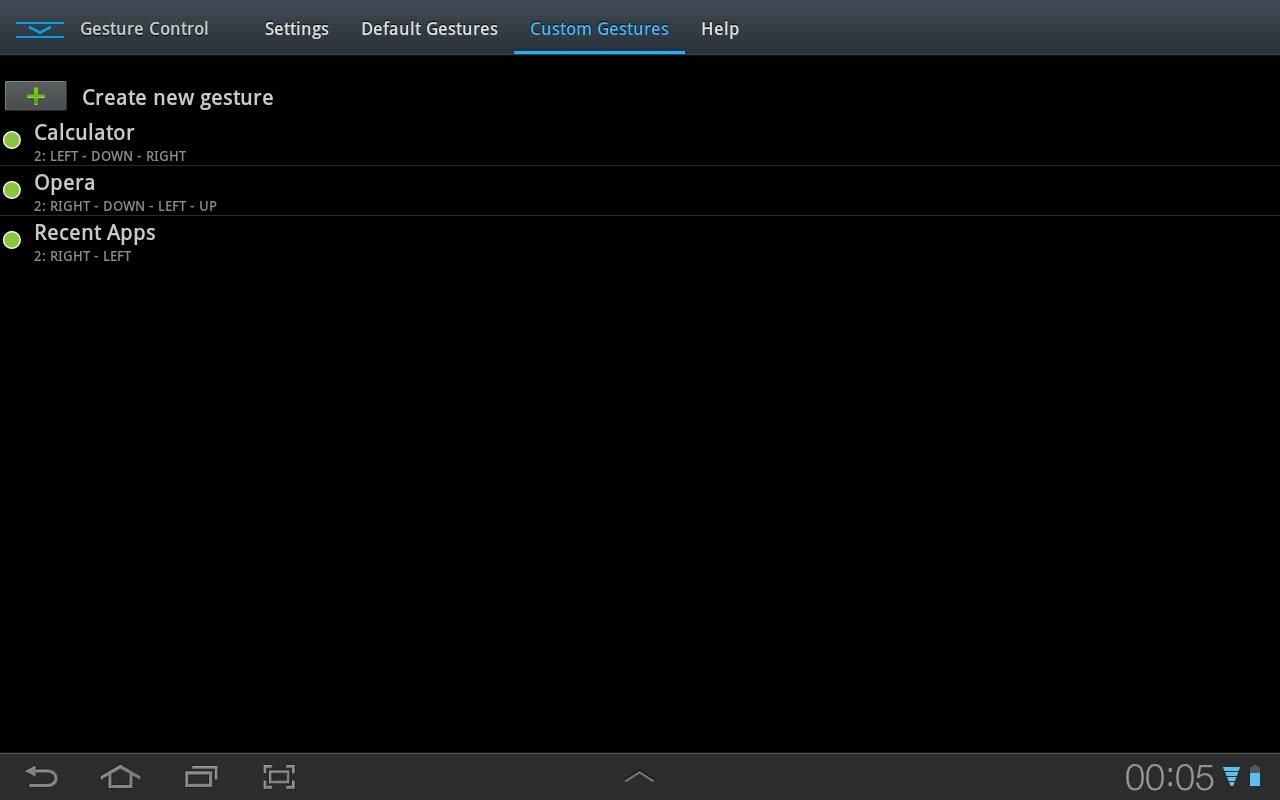The height and width of the screenshot is (800, 1280).
Task: Open the Default Gestures tab
Action: 429,29
